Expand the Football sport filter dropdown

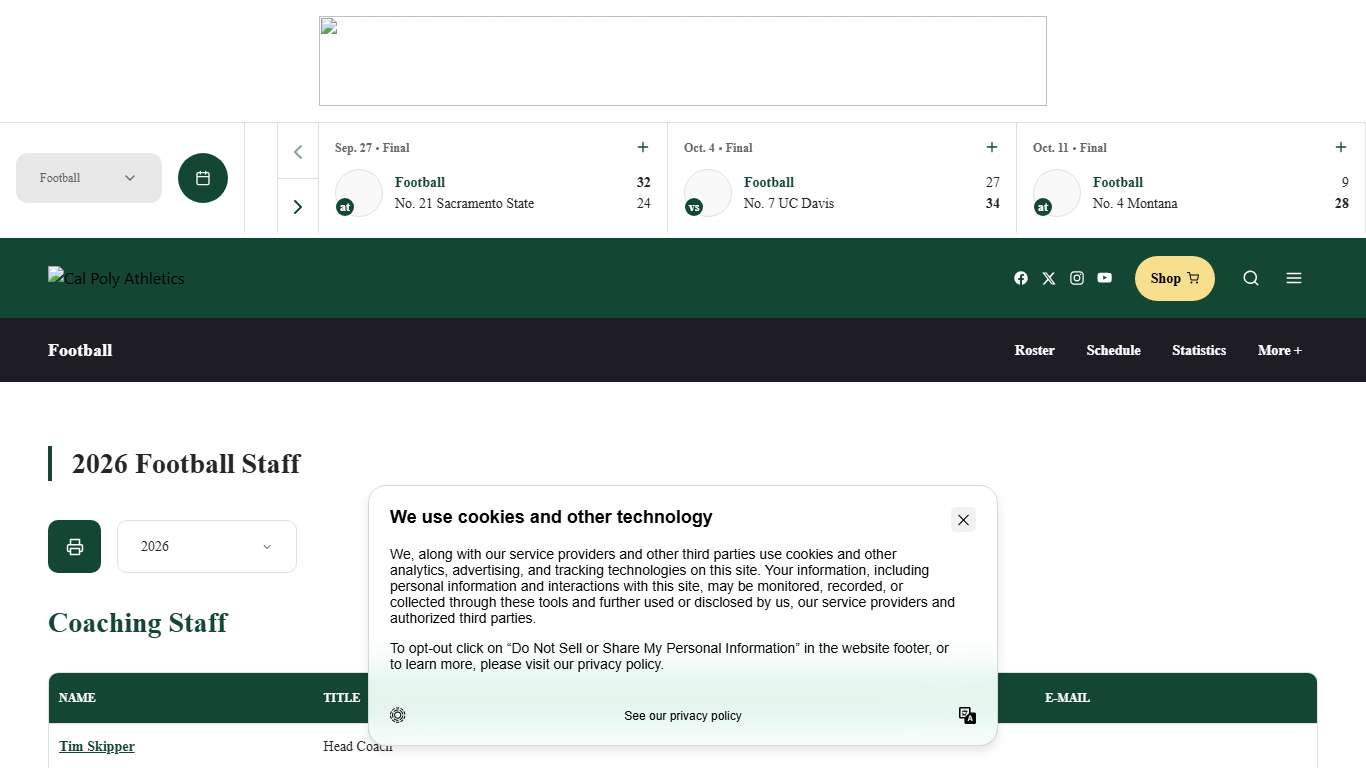[x=89, y=178]
